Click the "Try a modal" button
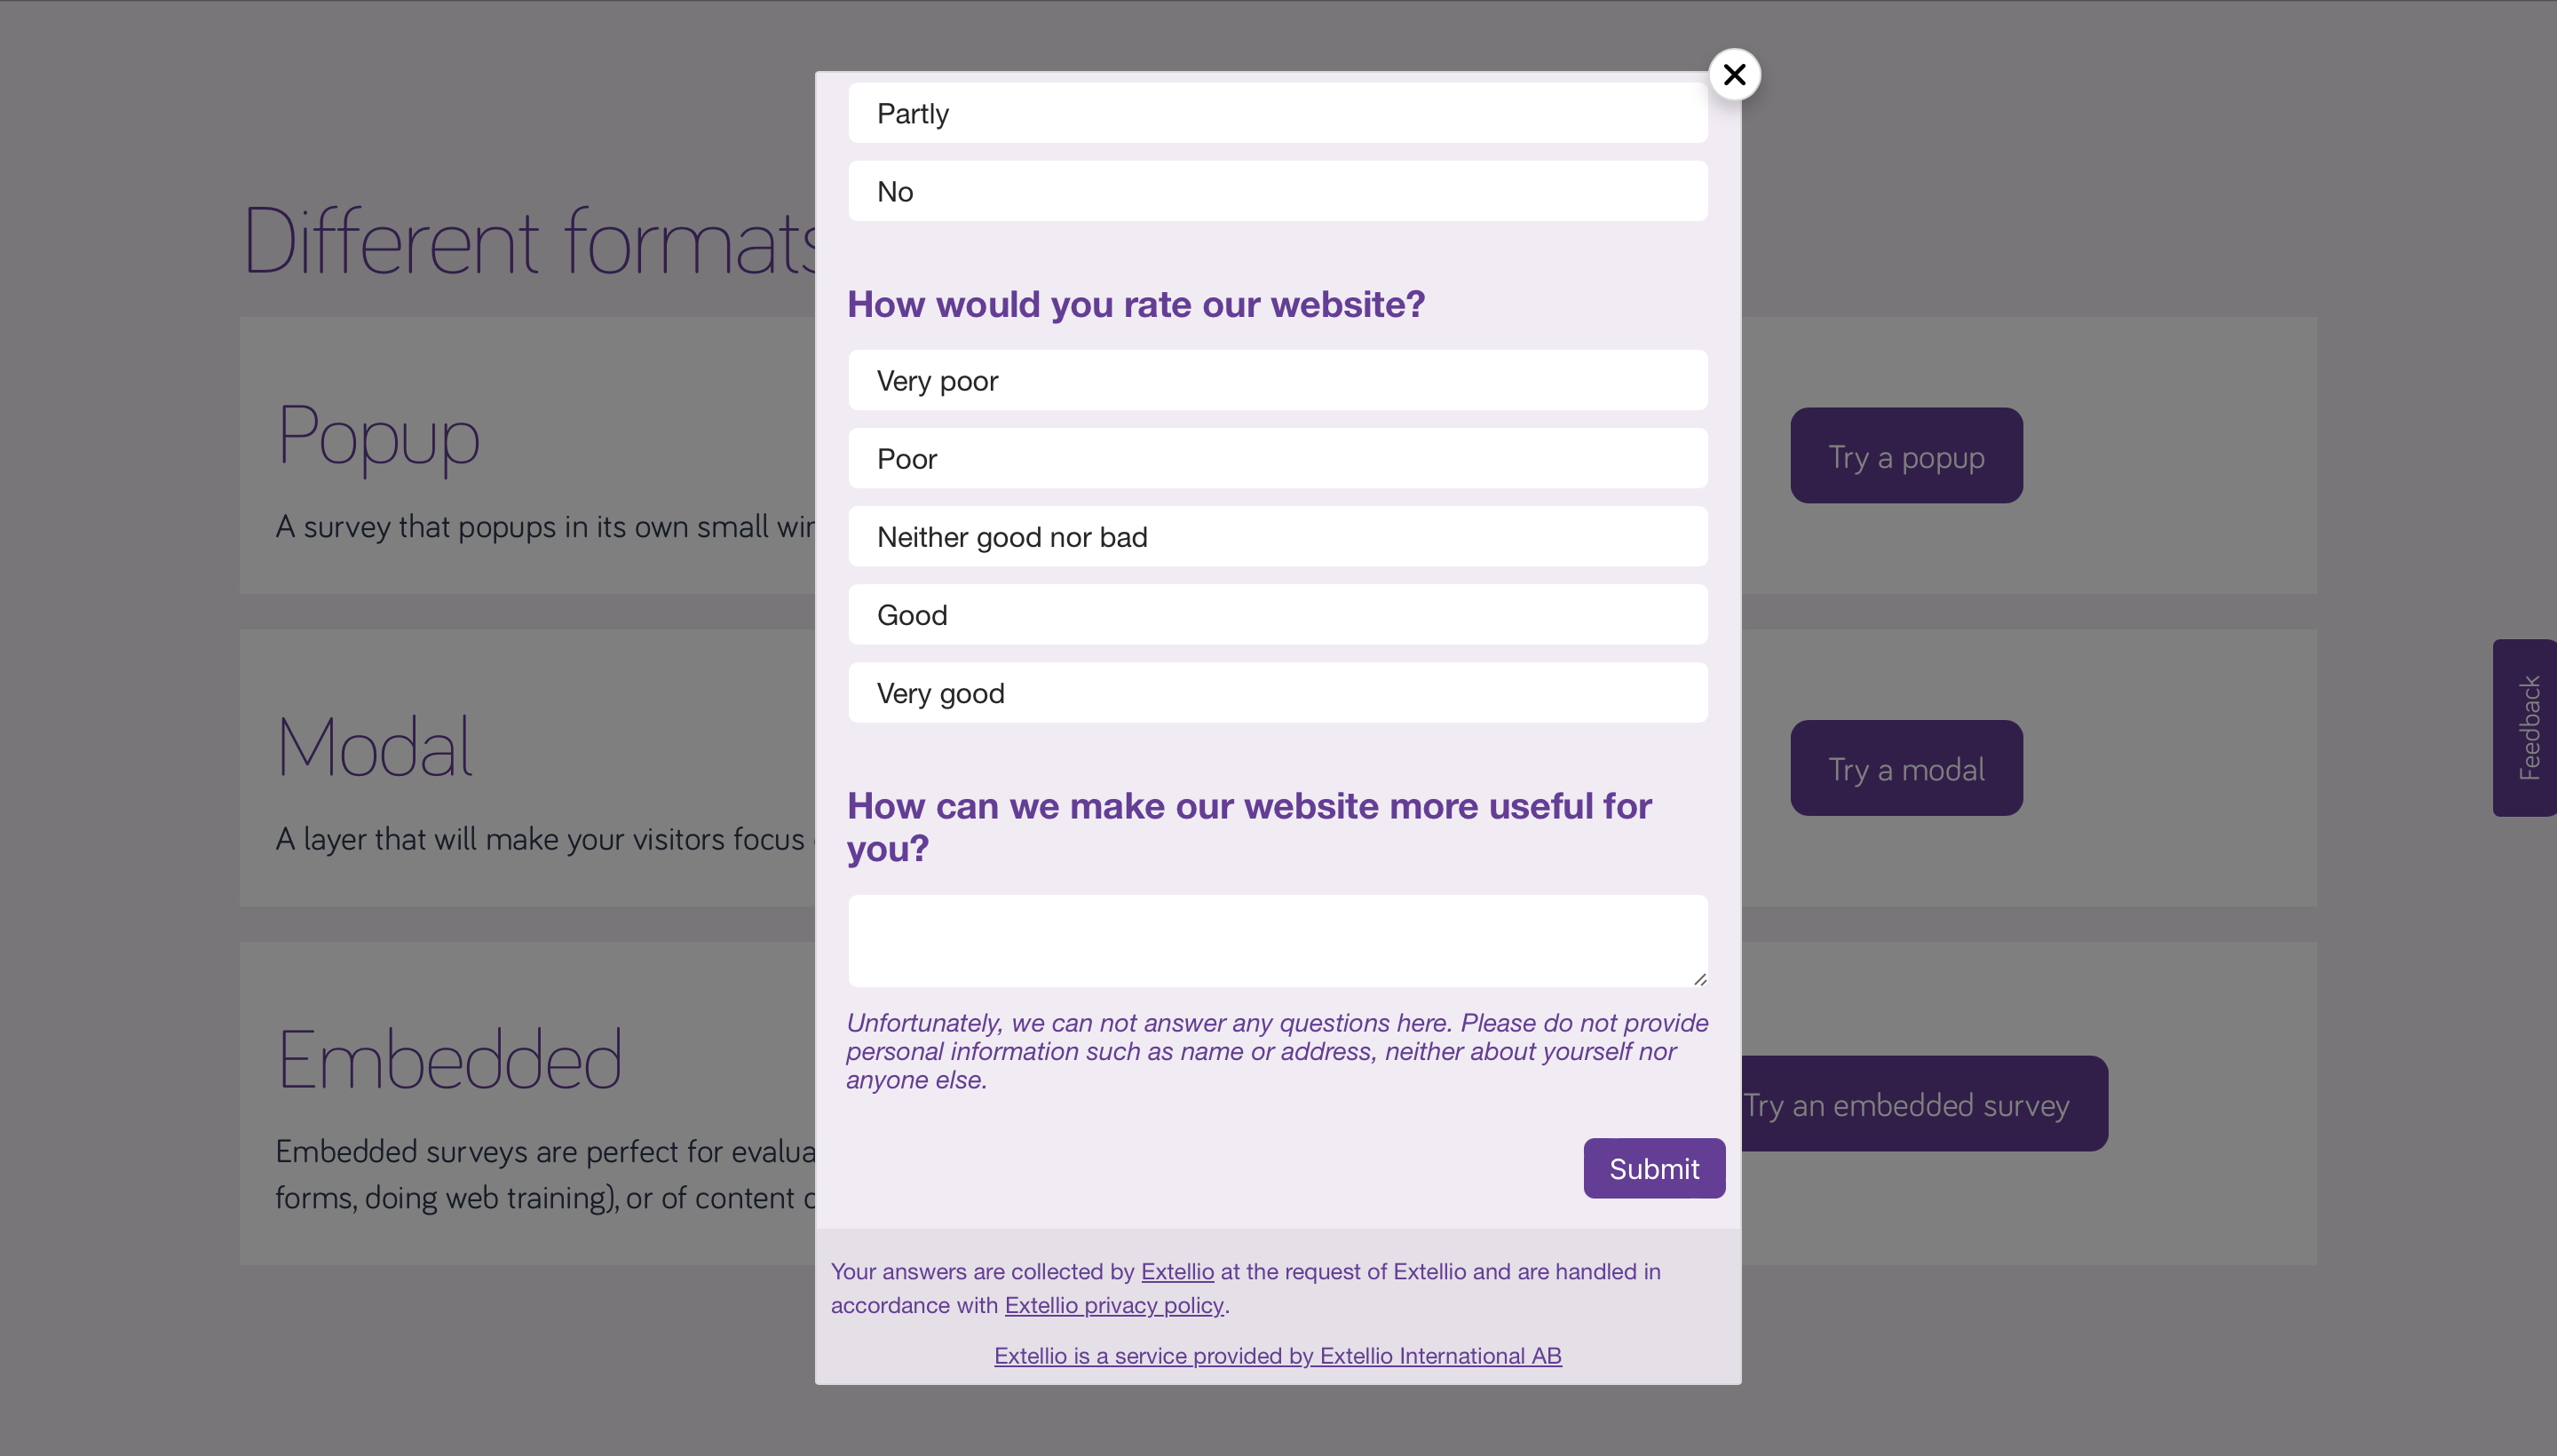This screenshot has height=1456, width=2557. (1905, 768)
